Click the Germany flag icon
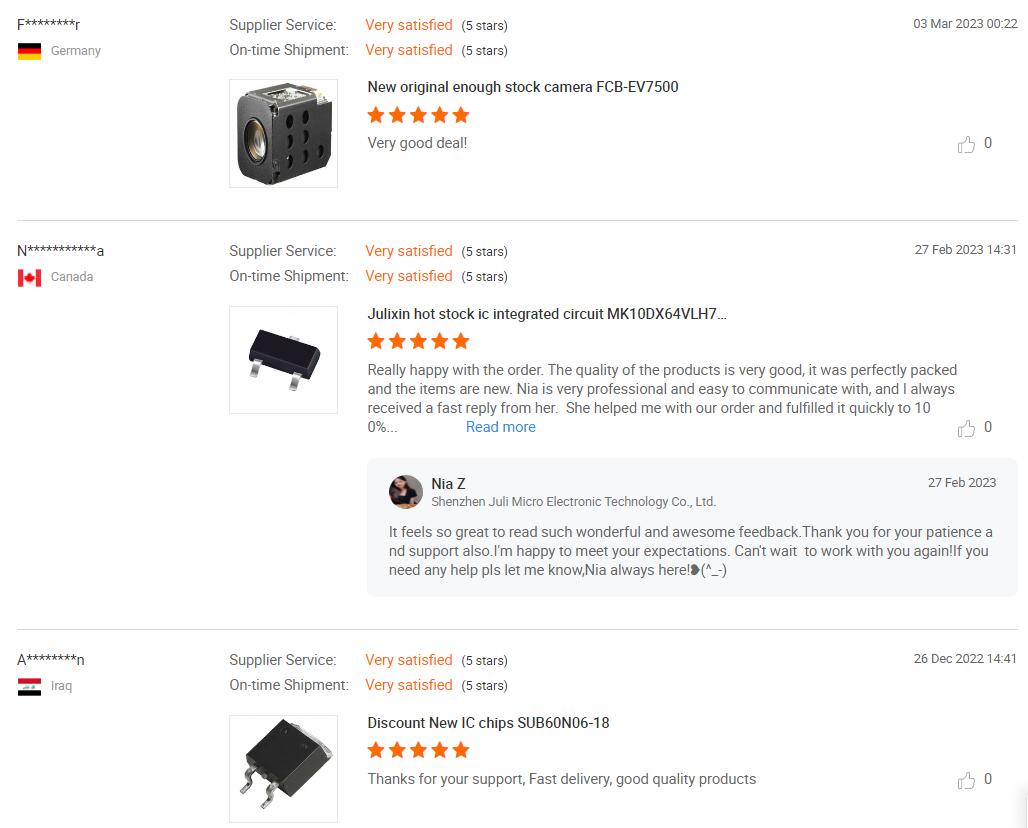This screenshot has width=1028, height=828. 30,51
